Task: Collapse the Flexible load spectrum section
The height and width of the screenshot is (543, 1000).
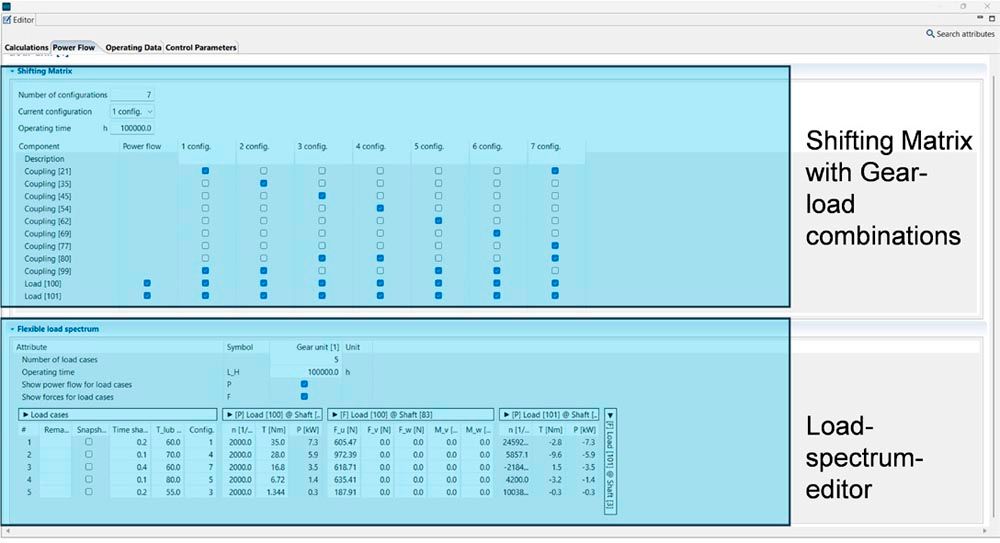Action: coord(12,329)
